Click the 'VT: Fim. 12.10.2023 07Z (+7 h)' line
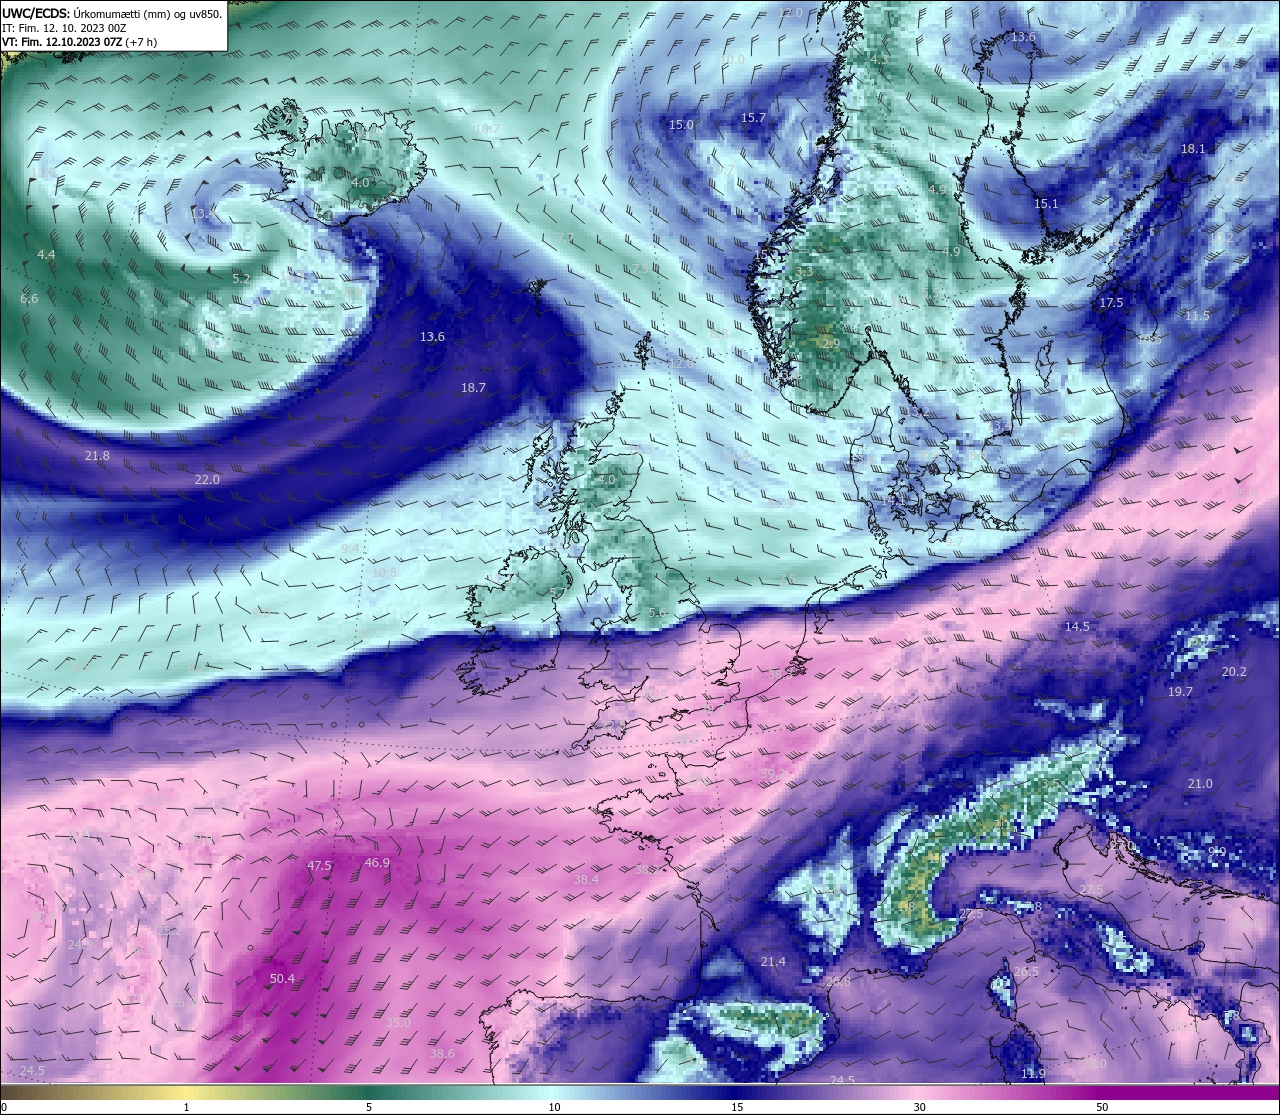Image resolution: width=1280 pixels, height=1115 pixels. (79, 42)
